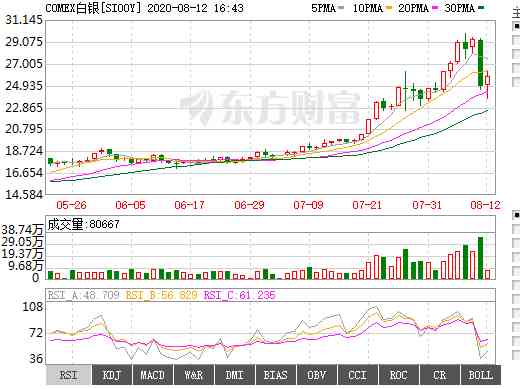This screenshot has height=389, width=520.
Task: Click the 19.37万 volume axis label
Action: click(x=23, y=254)
